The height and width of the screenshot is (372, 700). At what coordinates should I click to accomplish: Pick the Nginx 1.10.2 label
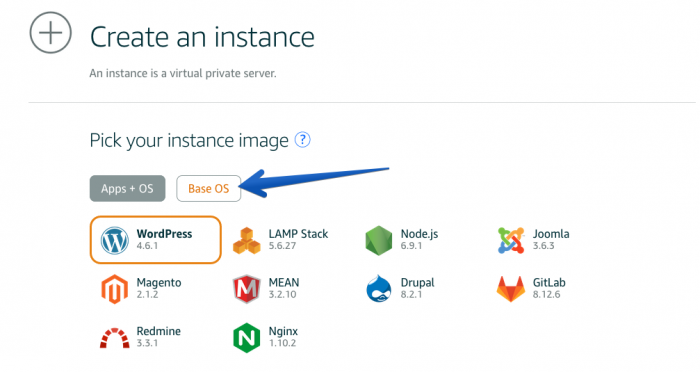[283, 337]
